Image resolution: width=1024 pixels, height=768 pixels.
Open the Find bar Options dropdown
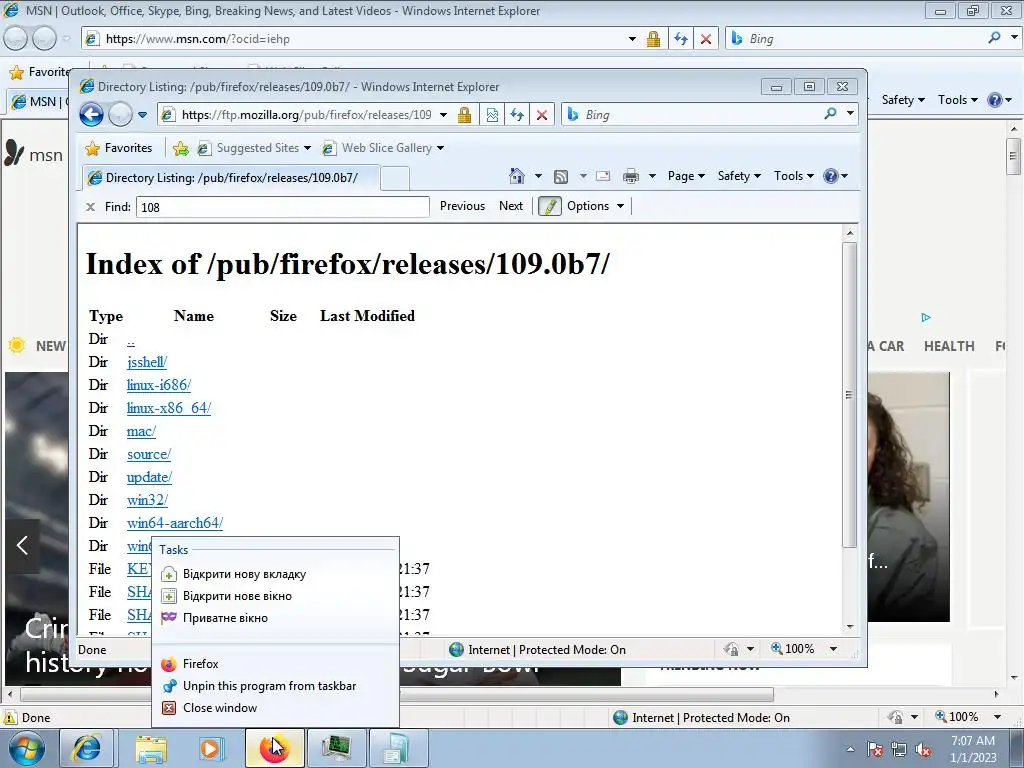point(596,206)
